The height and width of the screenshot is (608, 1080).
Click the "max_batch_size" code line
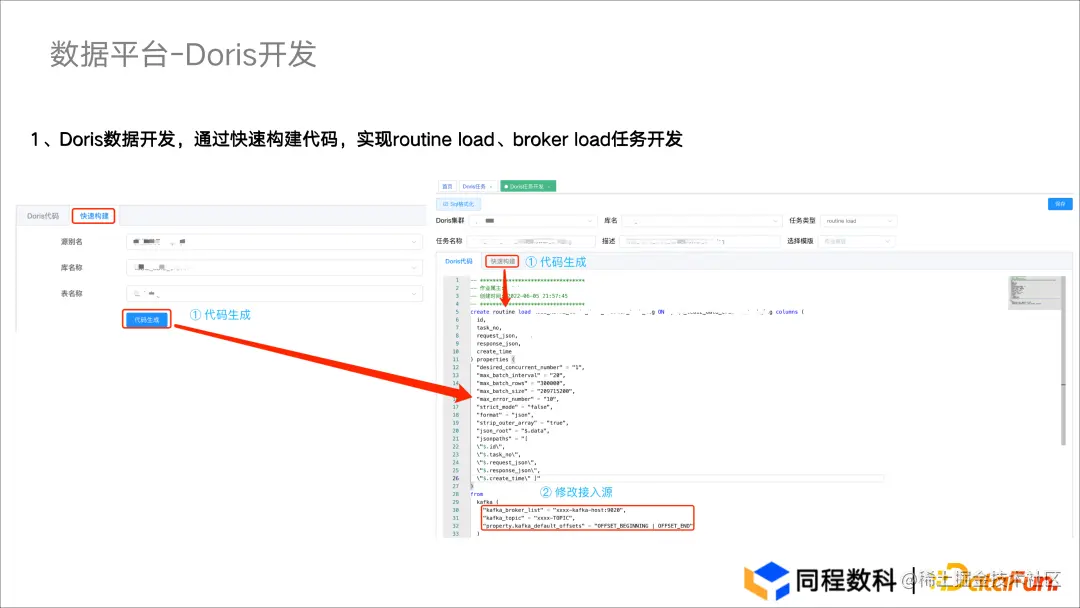525,391
